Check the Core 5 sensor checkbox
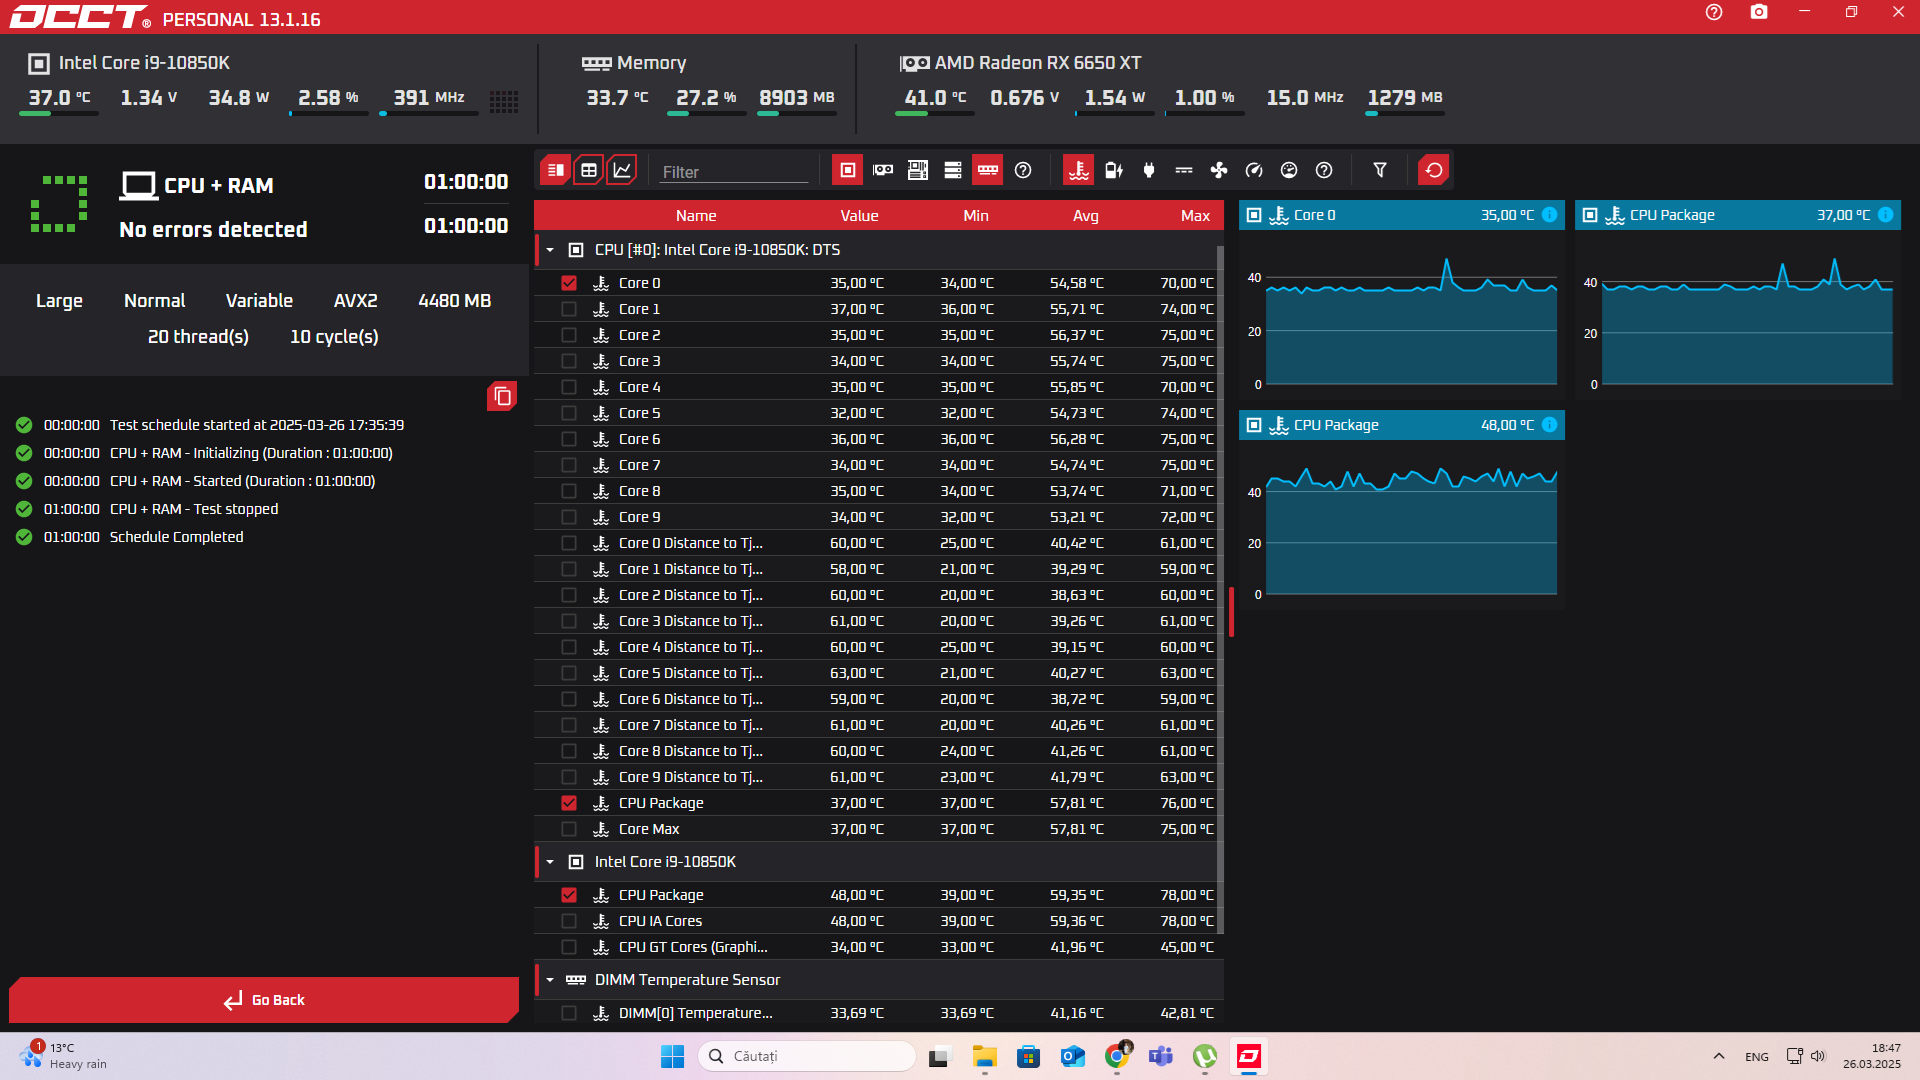 pyautogui.click(x=569, y=413)
